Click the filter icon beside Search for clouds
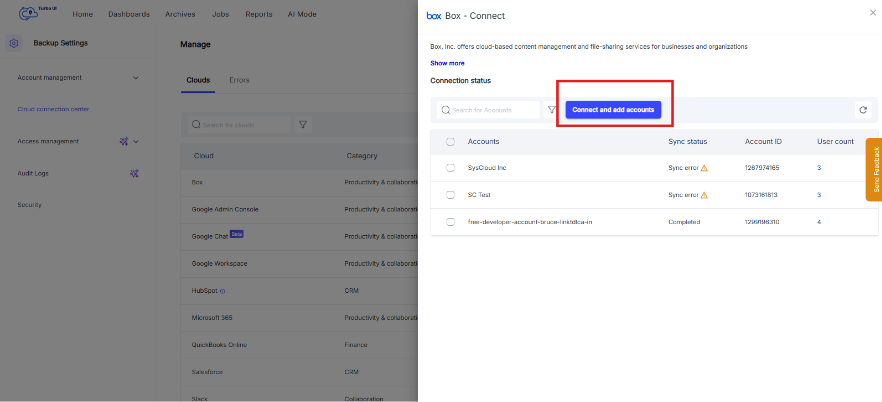This screenshot has width=882, height=402. [x=303, y=125]
